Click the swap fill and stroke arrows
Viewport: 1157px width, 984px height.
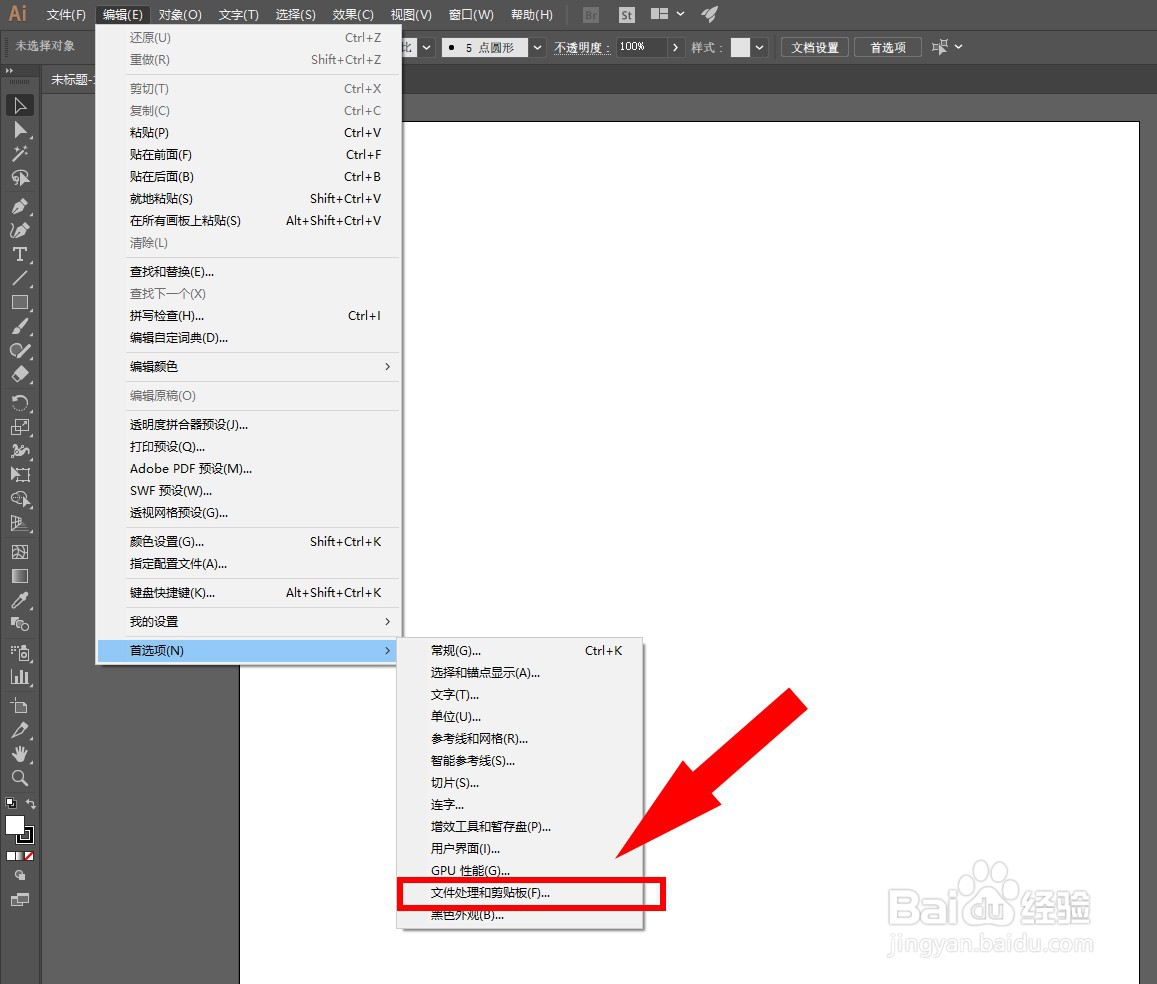(x=30, y=803)
